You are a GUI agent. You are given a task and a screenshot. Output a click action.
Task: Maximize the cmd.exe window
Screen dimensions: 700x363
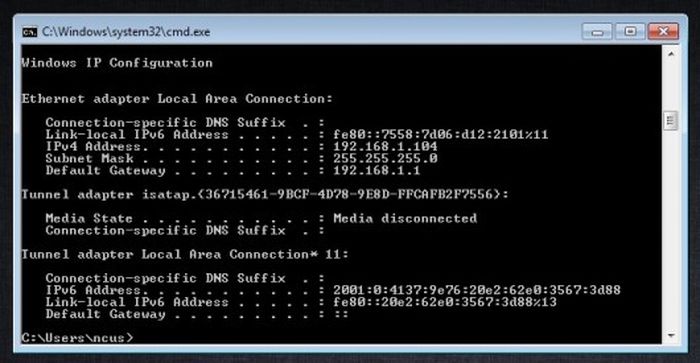tap(630, 32)
